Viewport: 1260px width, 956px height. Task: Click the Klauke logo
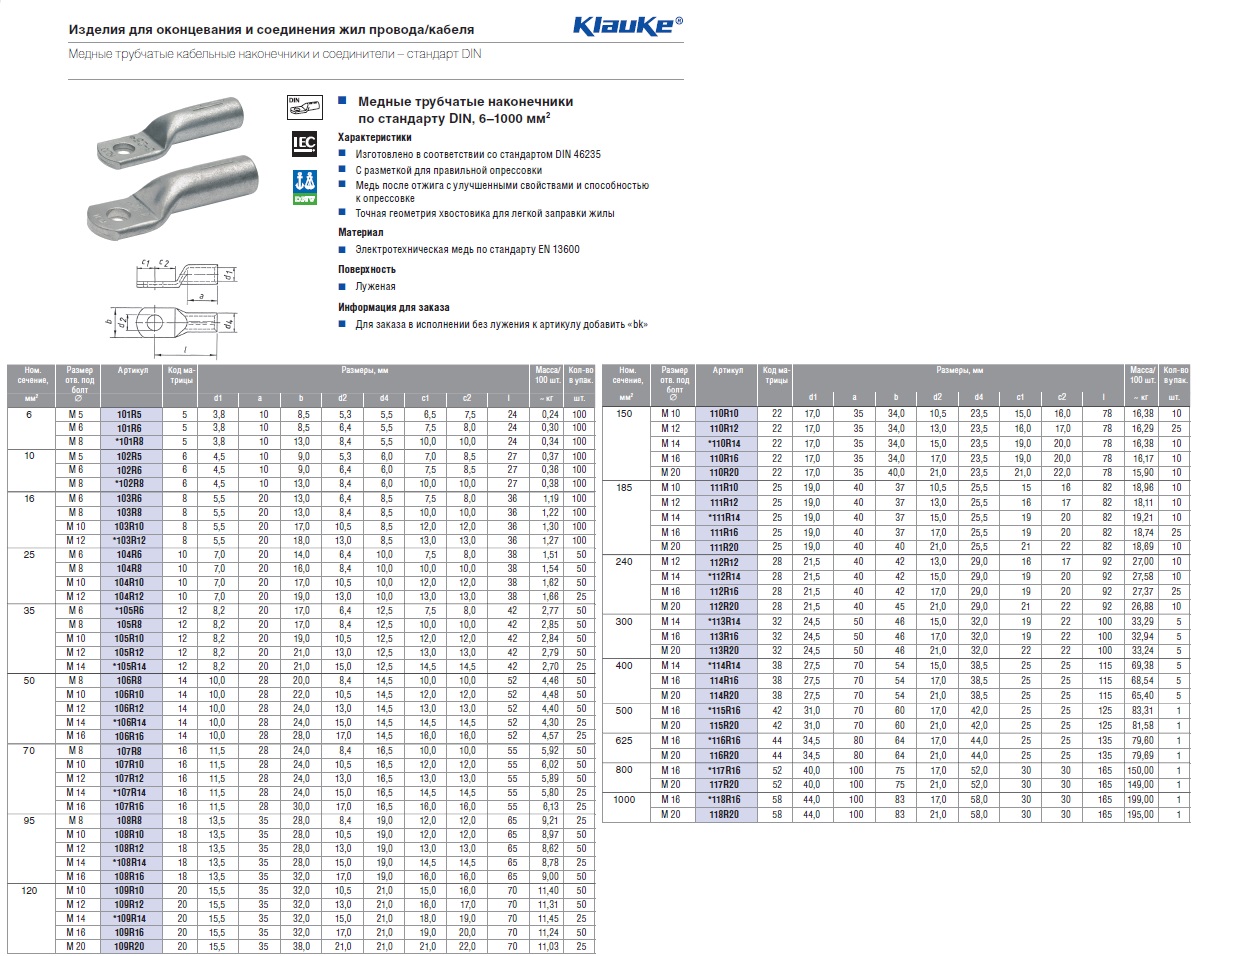click(627, 26)
